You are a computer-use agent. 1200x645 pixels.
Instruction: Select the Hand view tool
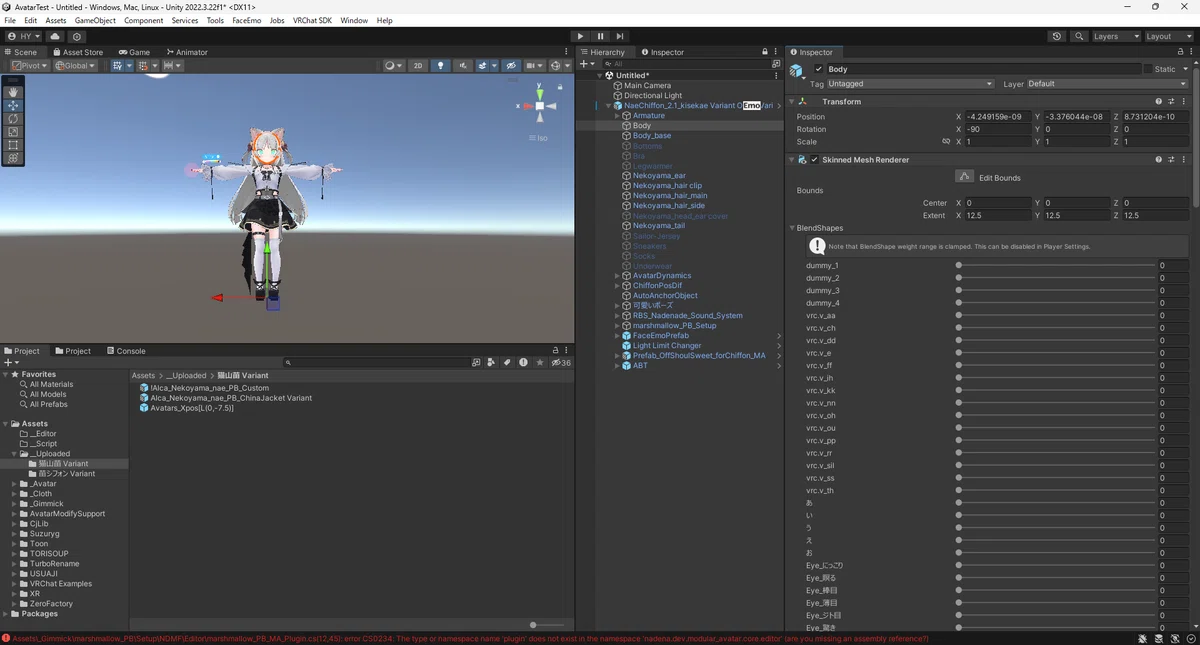tap(13, 92)
